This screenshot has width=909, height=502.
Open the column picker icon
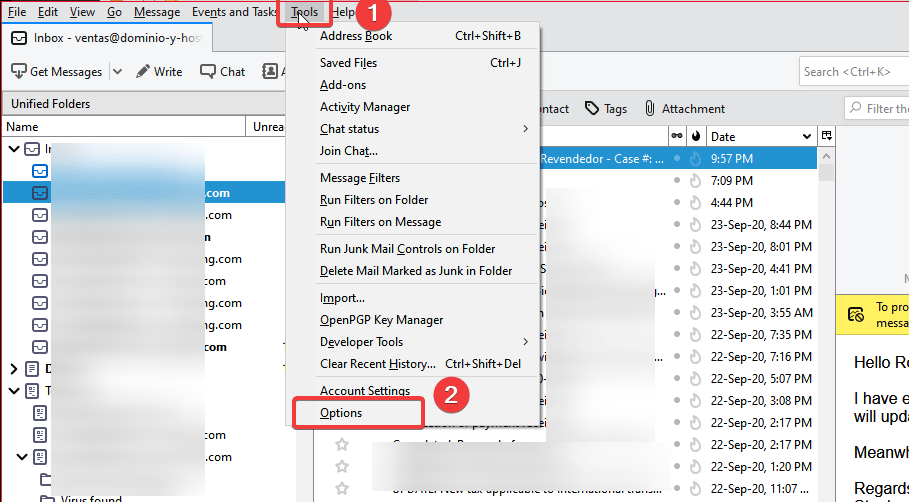tap(826, 136)
